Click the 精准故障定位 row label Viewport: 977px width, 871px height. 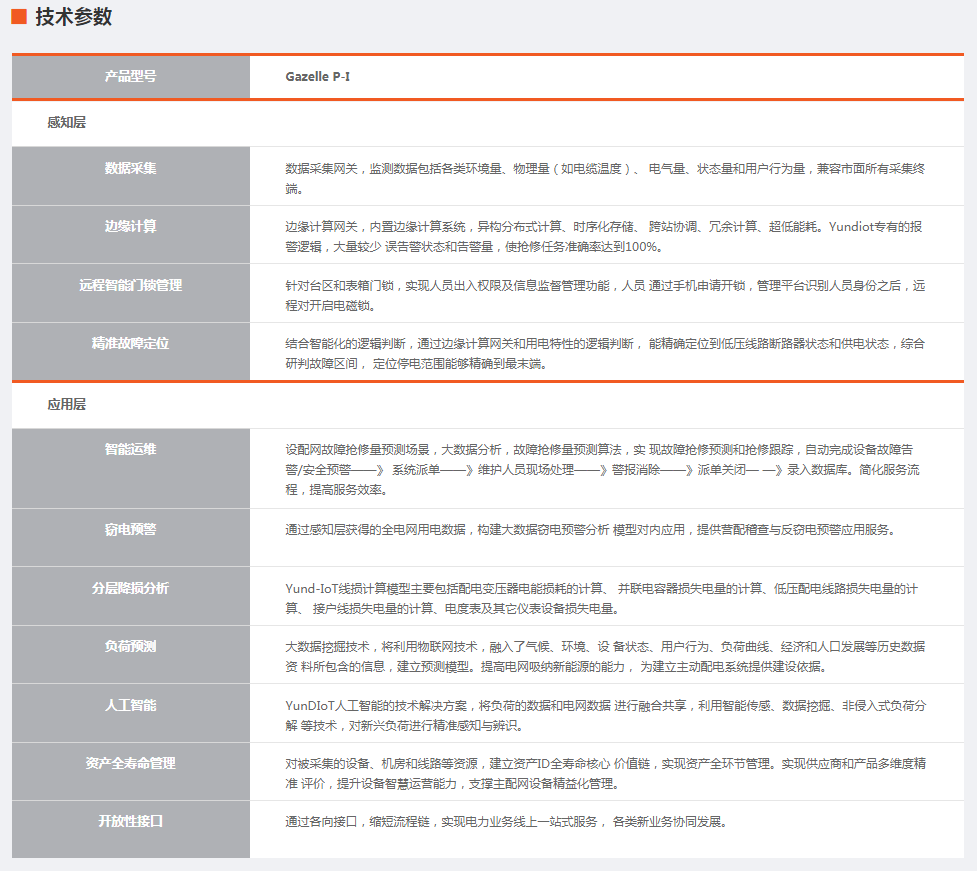131,343
